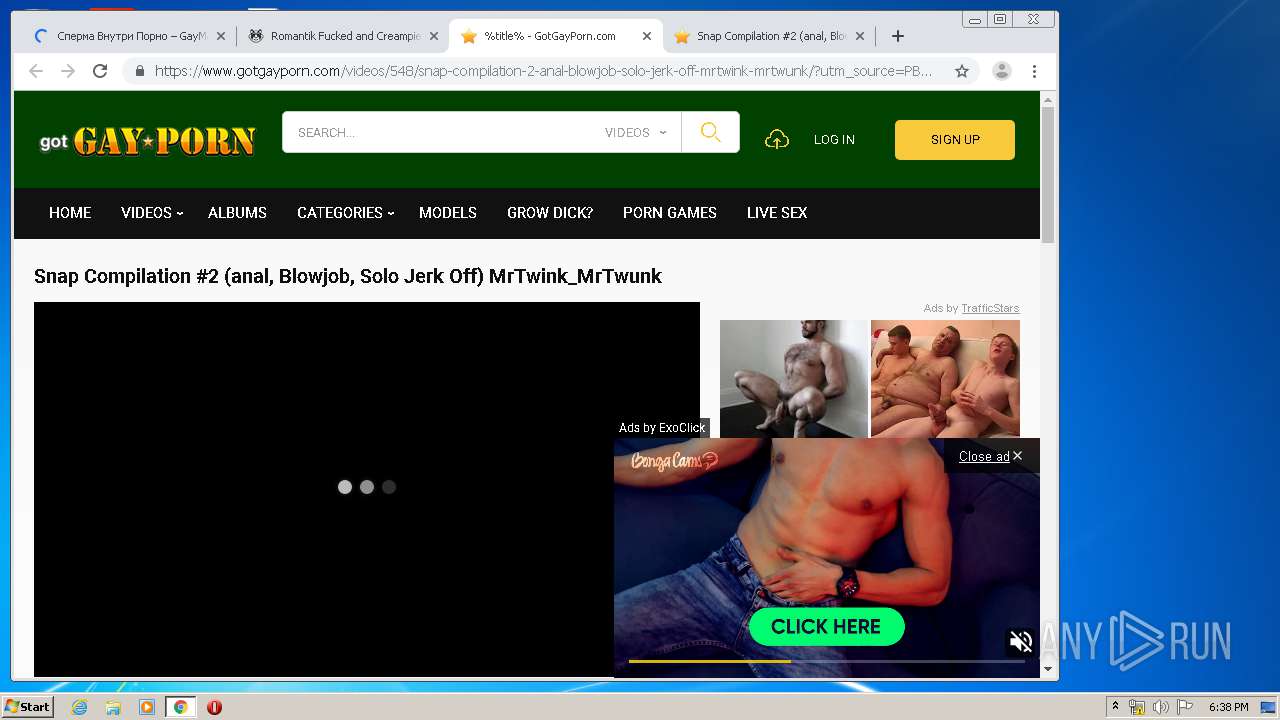This screenshot has height=720, width=1280.
Task: Click the Opera taskbar icon
Action: [x=214, y=707]
